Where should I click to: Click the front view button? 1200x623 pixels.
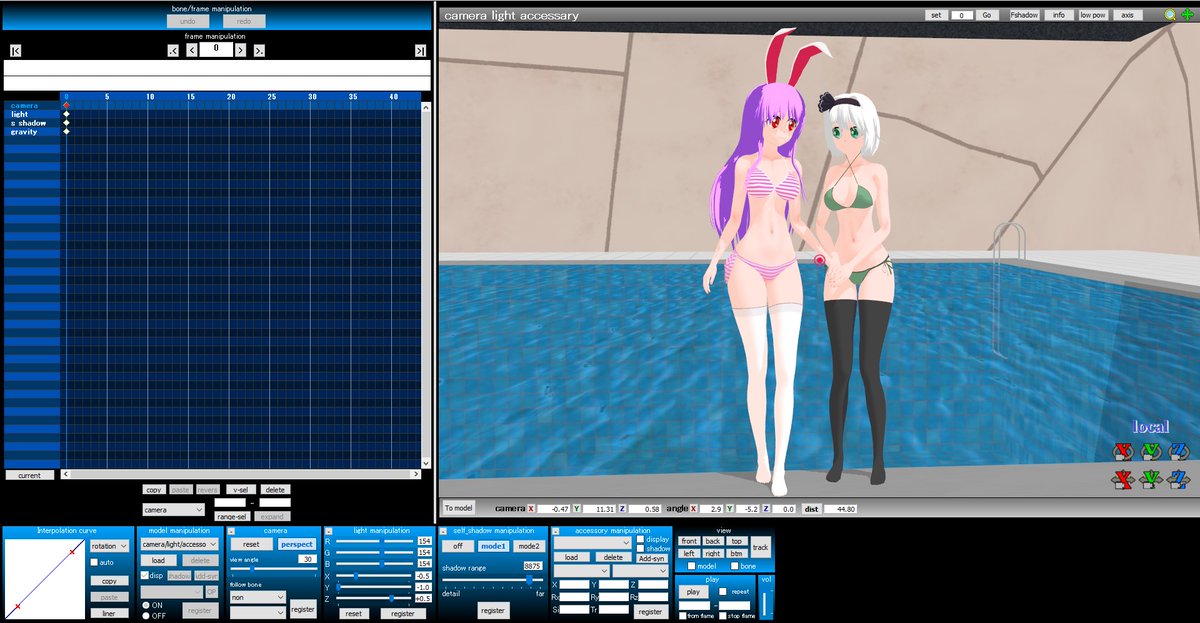pos(689,541)
